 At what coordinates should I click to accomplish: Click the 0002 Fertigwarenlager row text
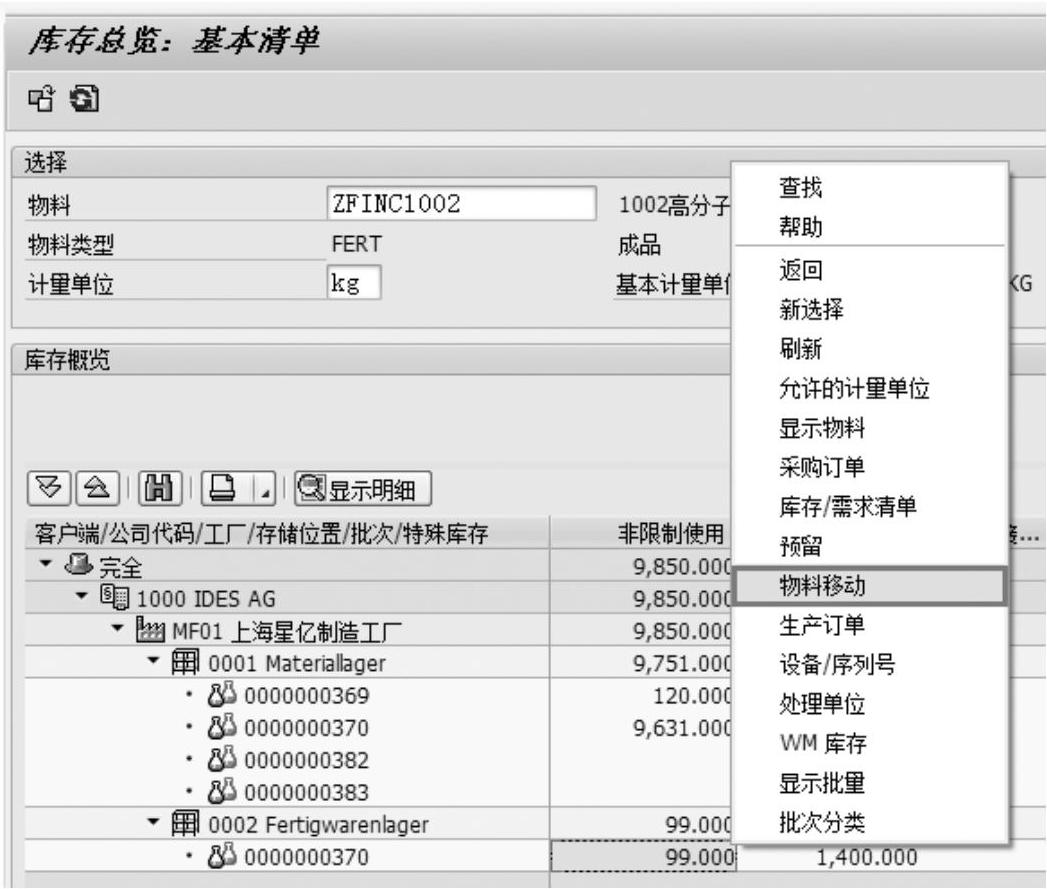pyautogui.click(x=318, y=825)
